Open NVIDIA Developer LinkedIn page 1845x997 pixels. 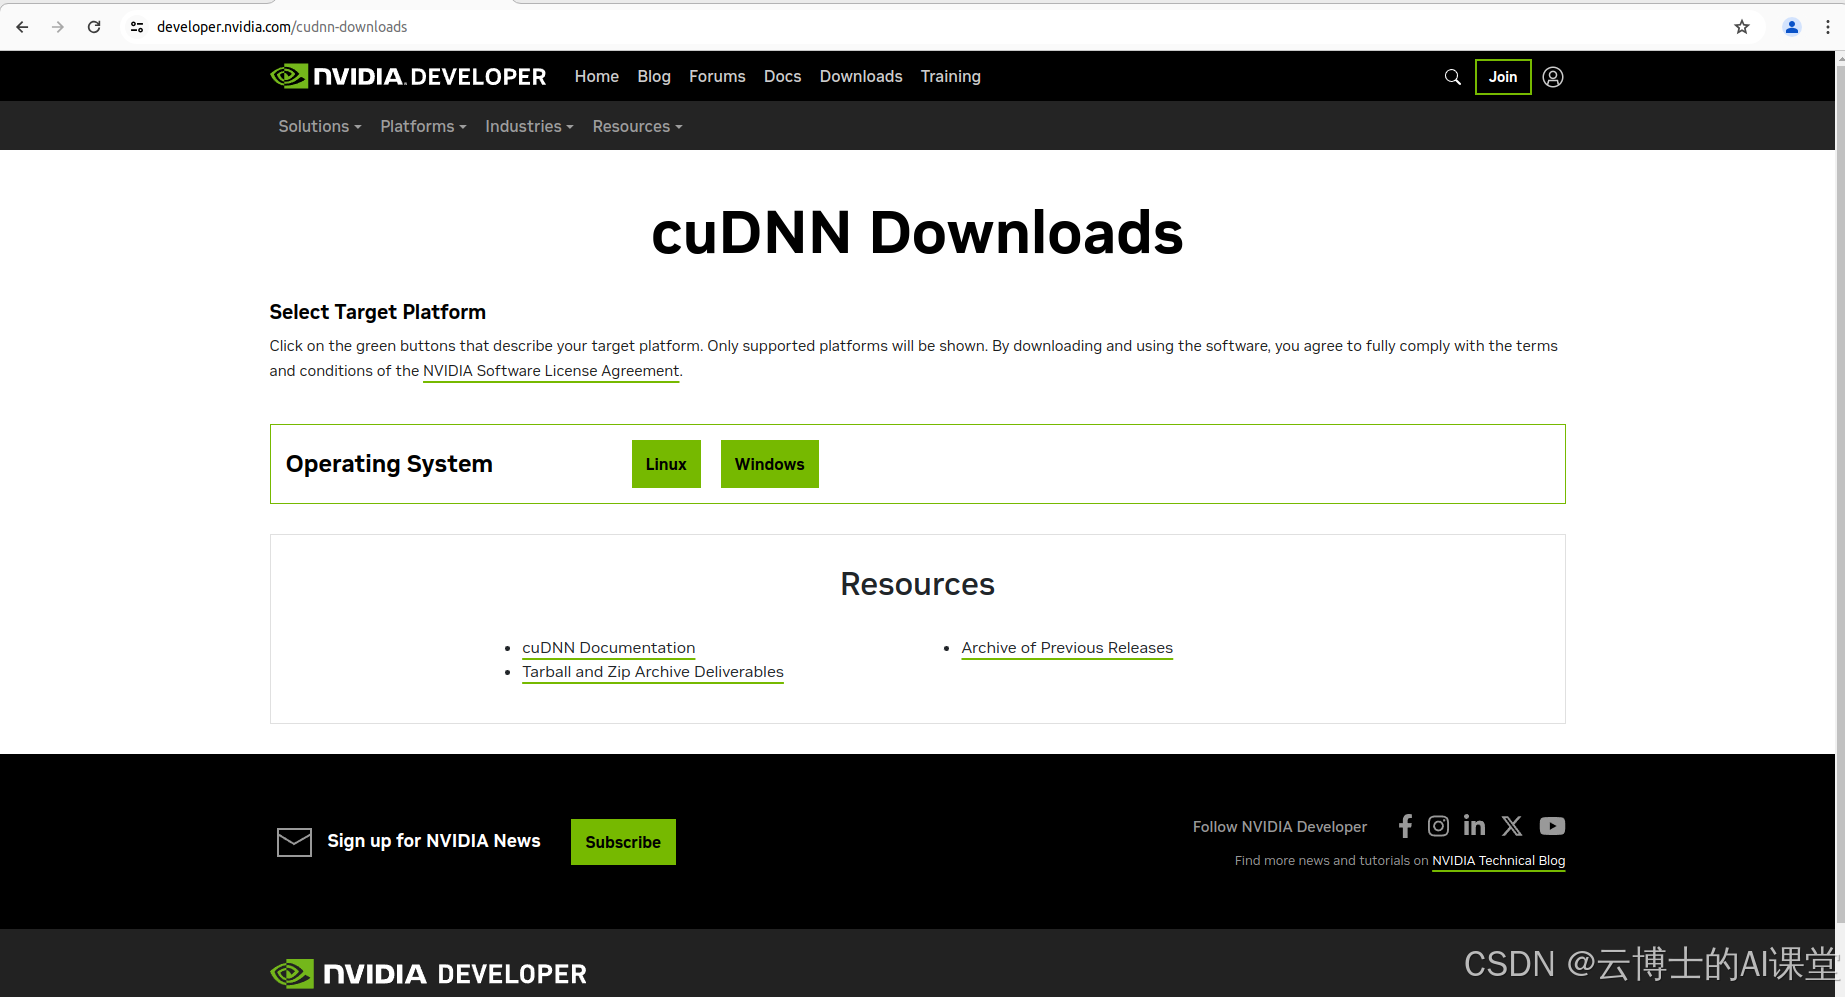tap(1474, 826)
